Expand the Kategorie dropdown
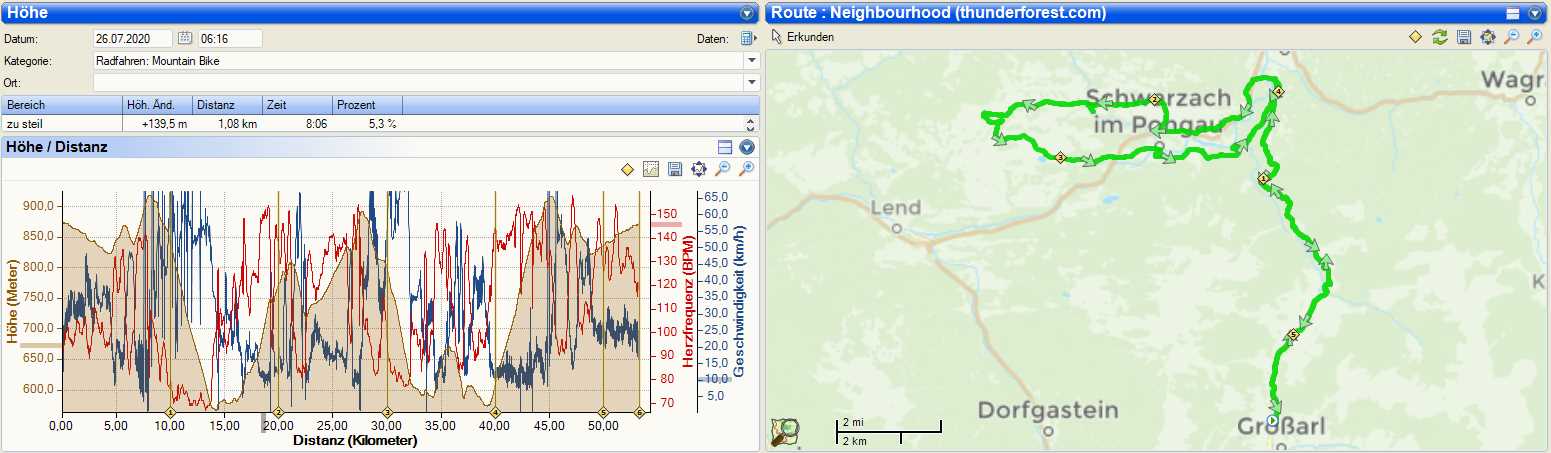1551x453 pixels. (x=751, y=61)
